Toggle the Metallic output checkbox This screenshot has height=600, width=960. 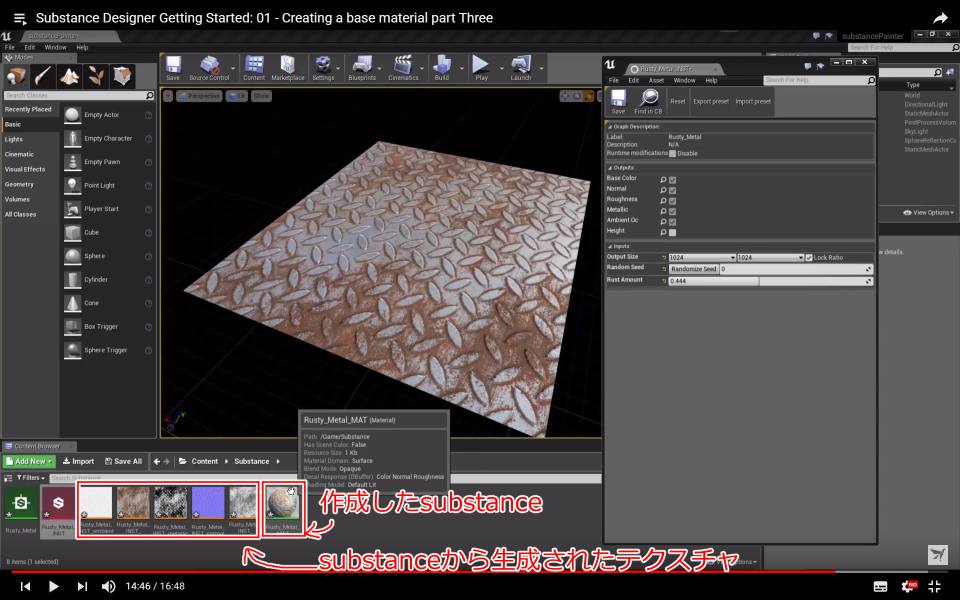pos(672,211)
